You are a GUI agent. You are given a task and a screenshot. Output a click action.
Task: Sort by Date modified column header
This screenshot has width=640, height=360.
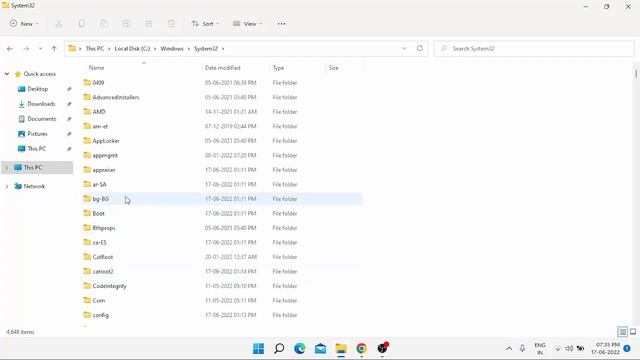pyautogui.click(x=222, y=68)
